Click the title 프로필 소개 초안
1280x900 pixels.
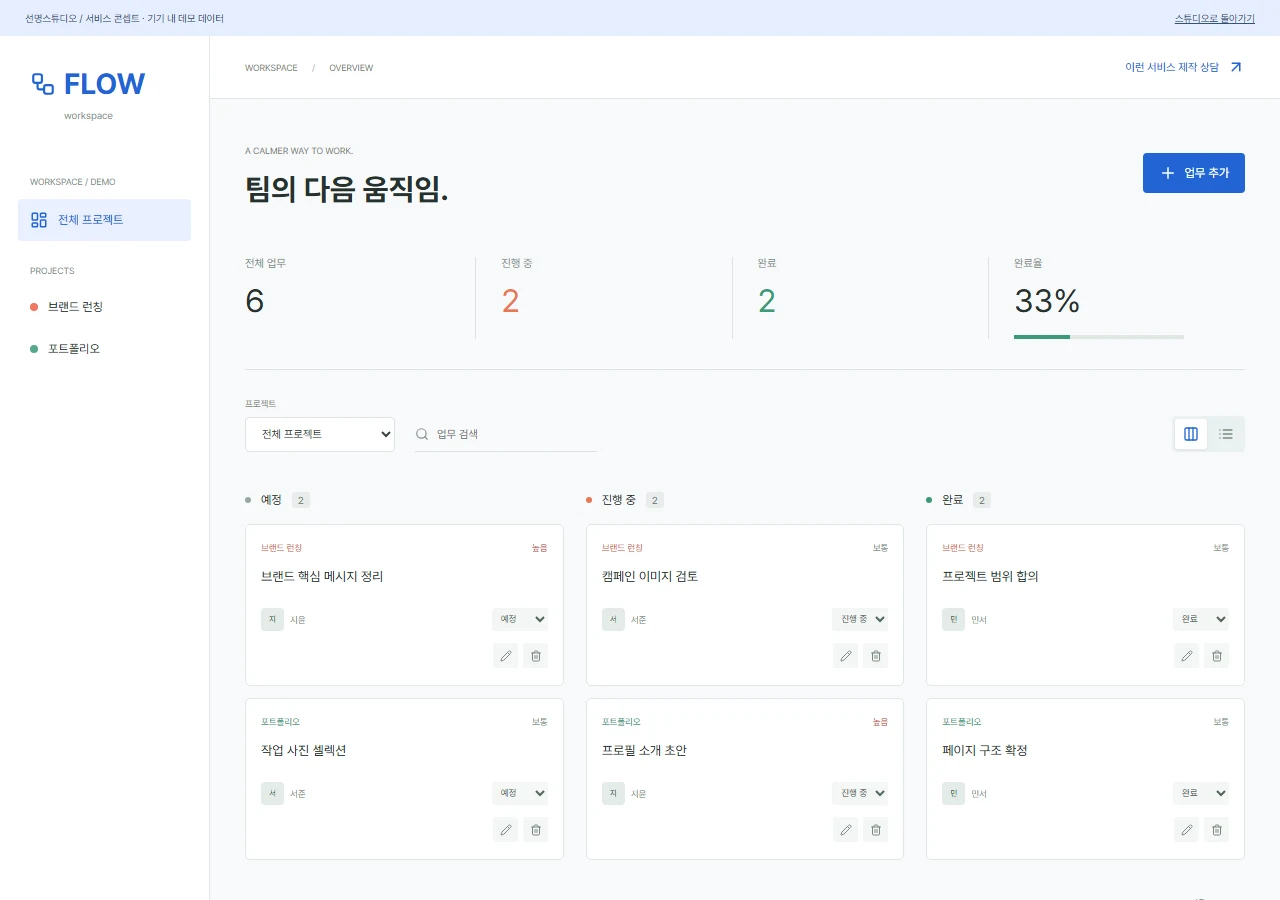tap(645, 751)
